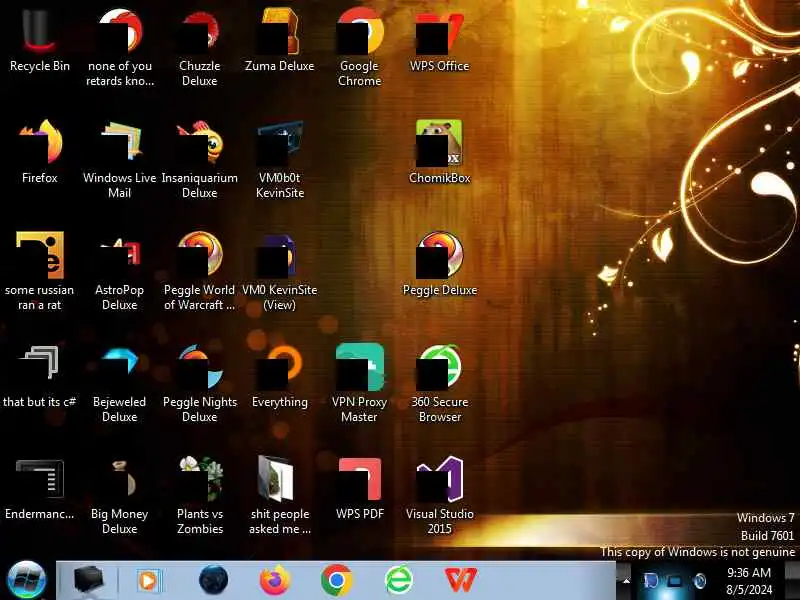Select the "some russian ran a rat" icon
Viewport: 800px width, 600px height.
click(x=39, y=270)
